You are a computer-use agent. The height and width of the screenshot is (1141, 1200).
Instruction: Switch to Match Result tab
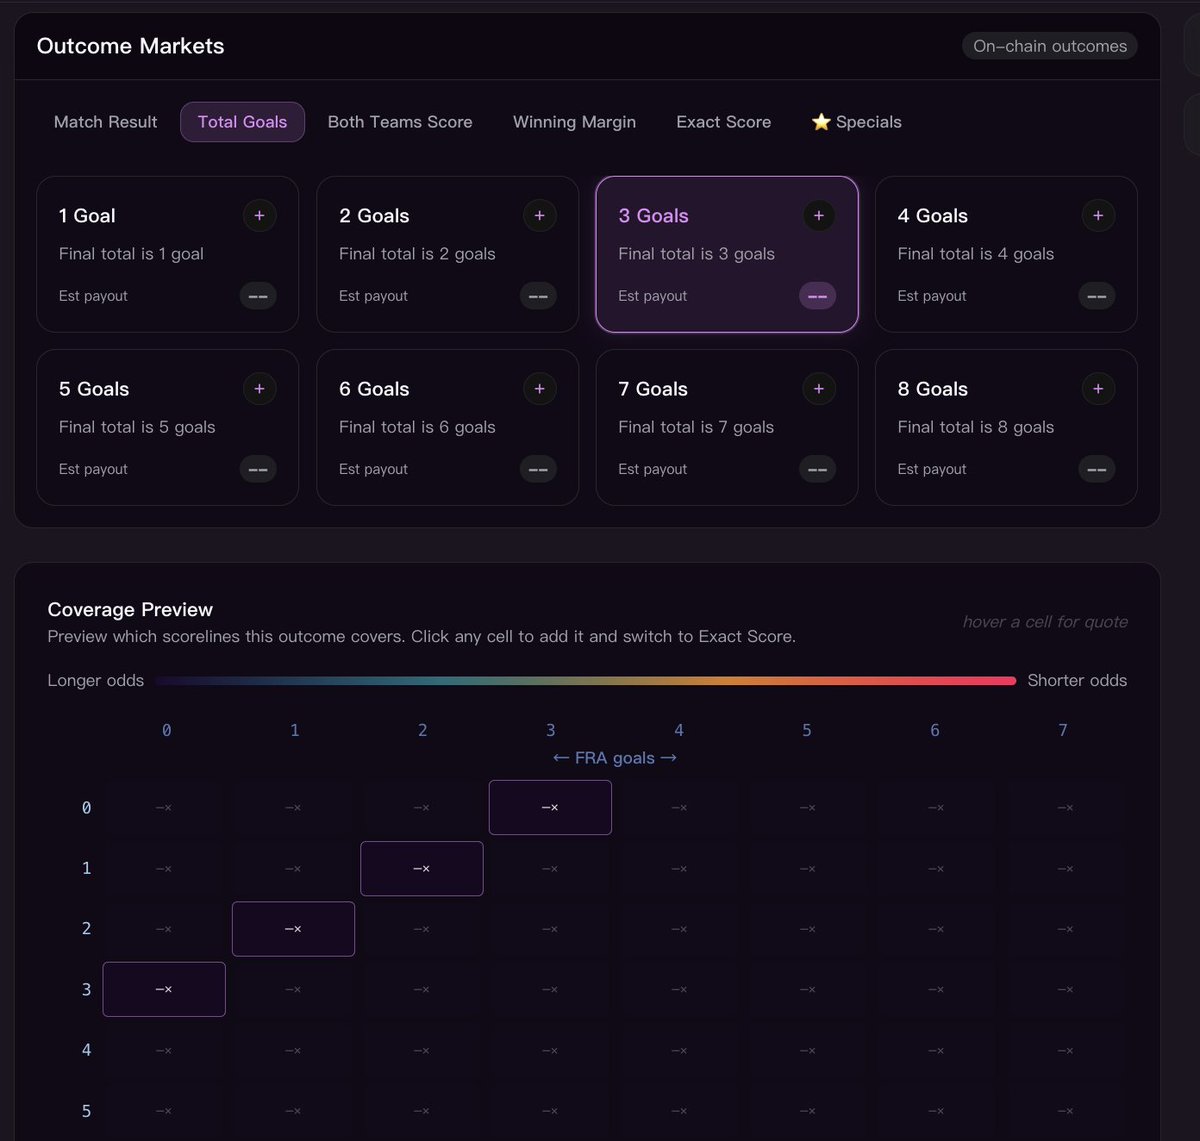(x=106, y=122)
